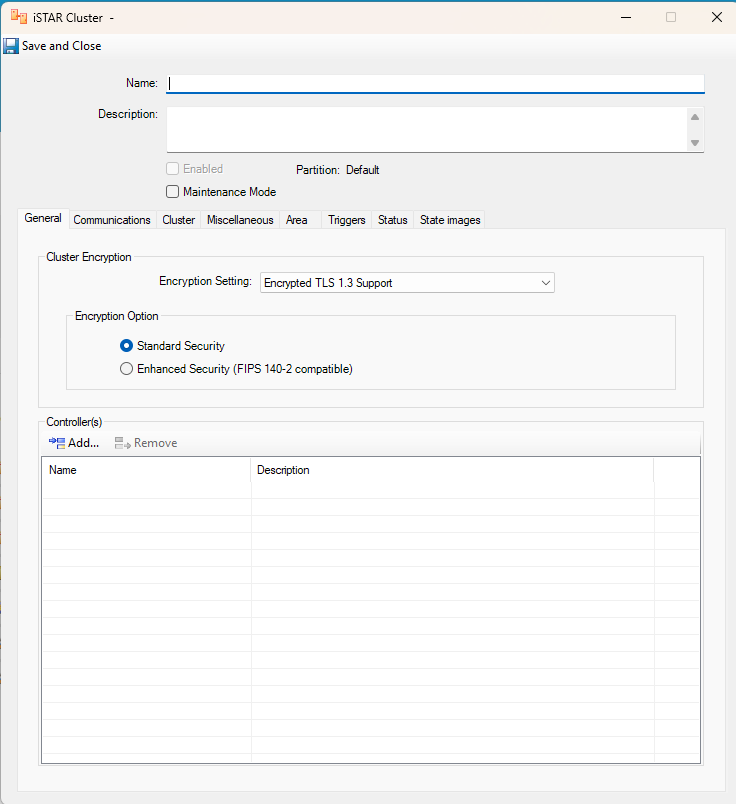Select Enhanced Security FIPS 140-2 option

click(126, 369)
